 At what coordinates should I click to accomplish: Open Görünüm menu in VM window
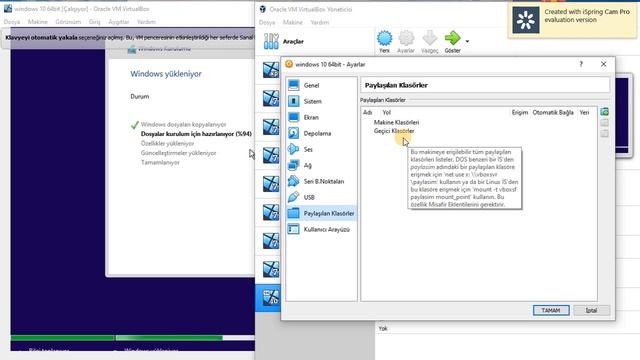[x=68, y=22]
